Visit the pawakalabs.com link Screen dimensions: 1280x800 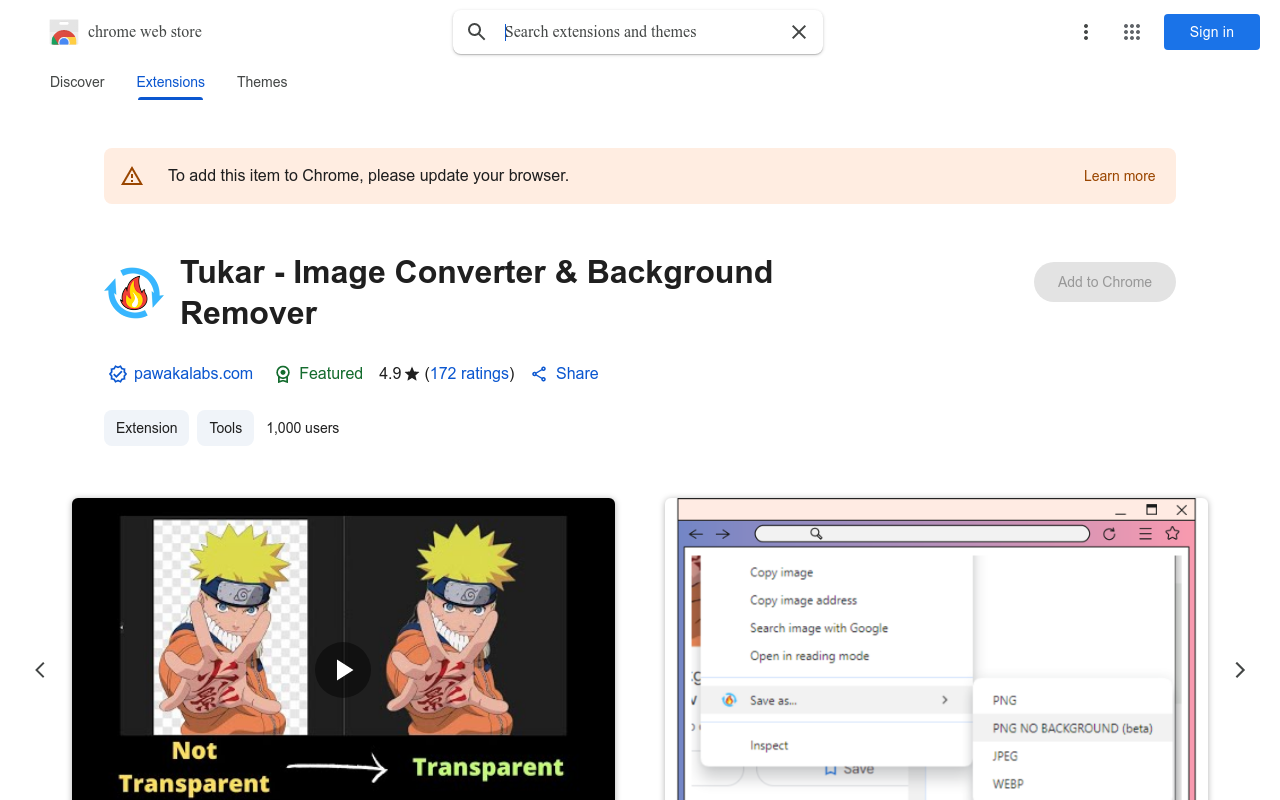click(193, 373)
